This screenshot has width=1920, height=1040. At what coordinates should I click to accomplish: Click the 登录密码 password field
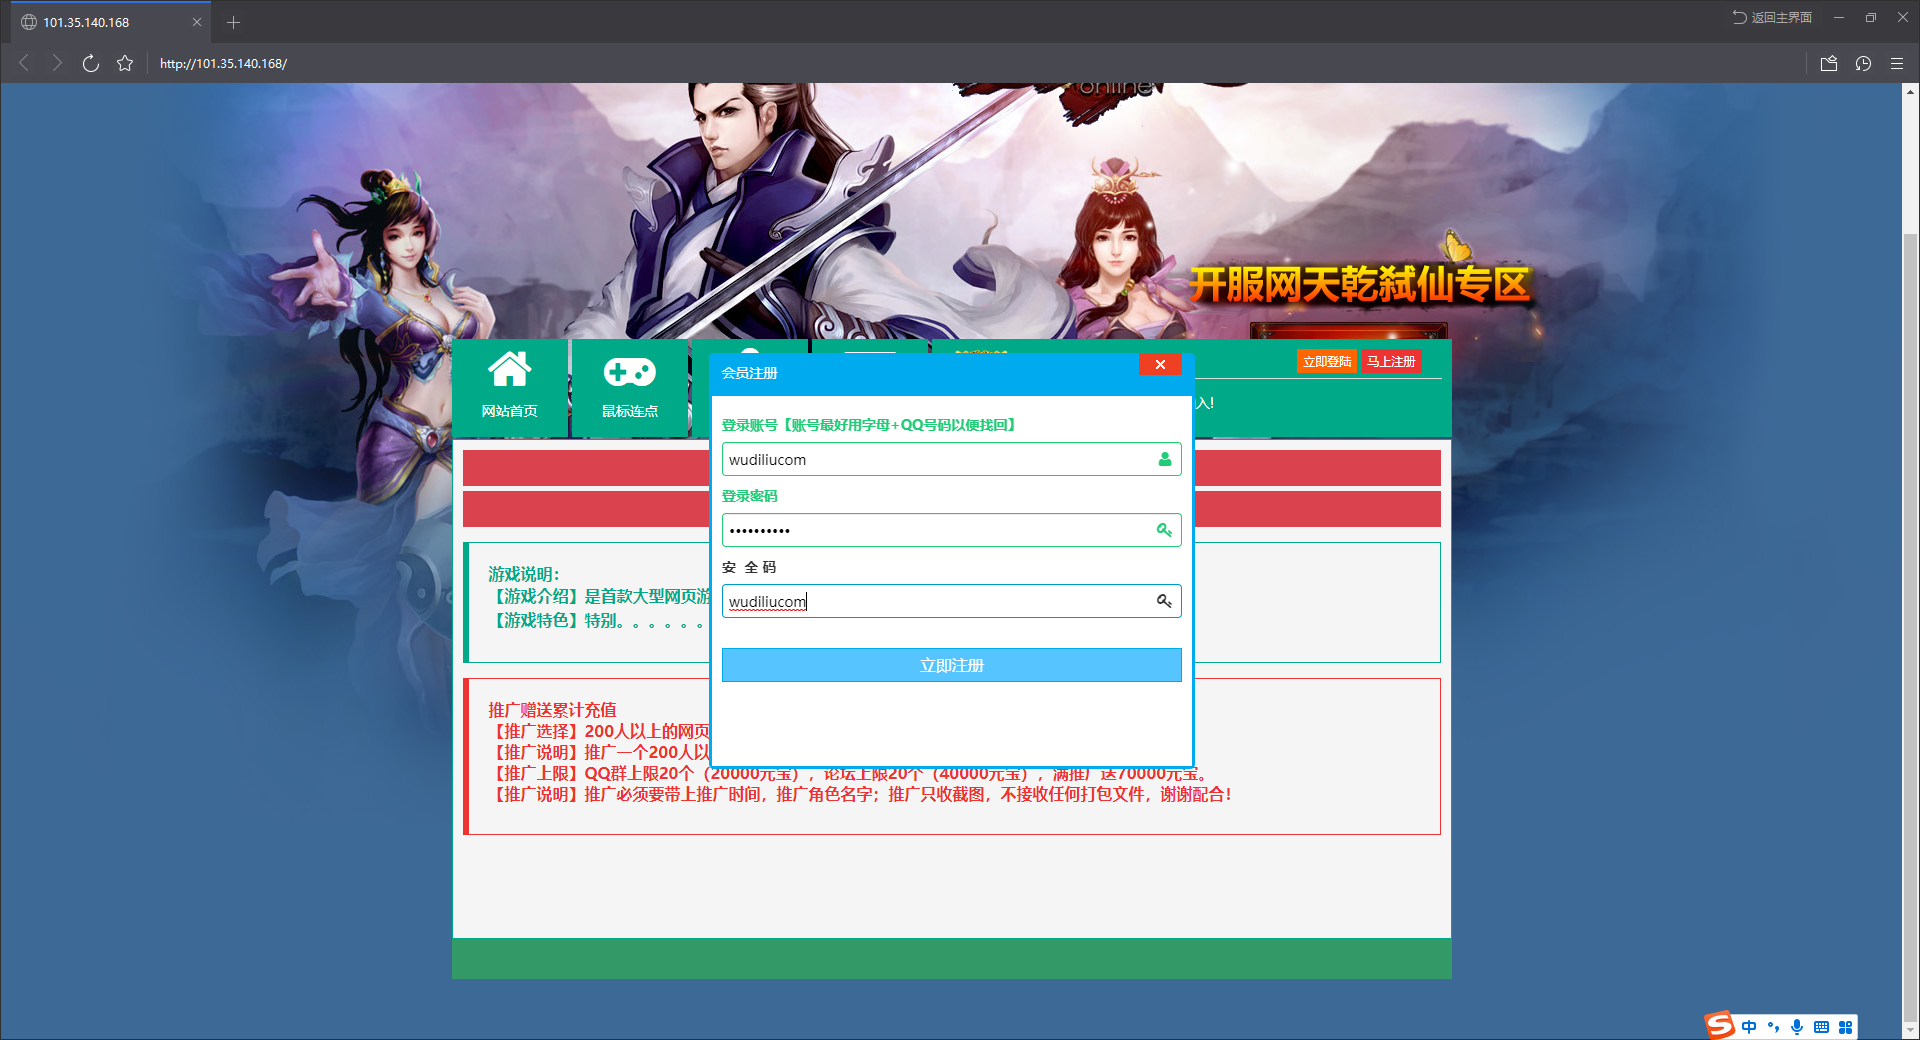952,530
